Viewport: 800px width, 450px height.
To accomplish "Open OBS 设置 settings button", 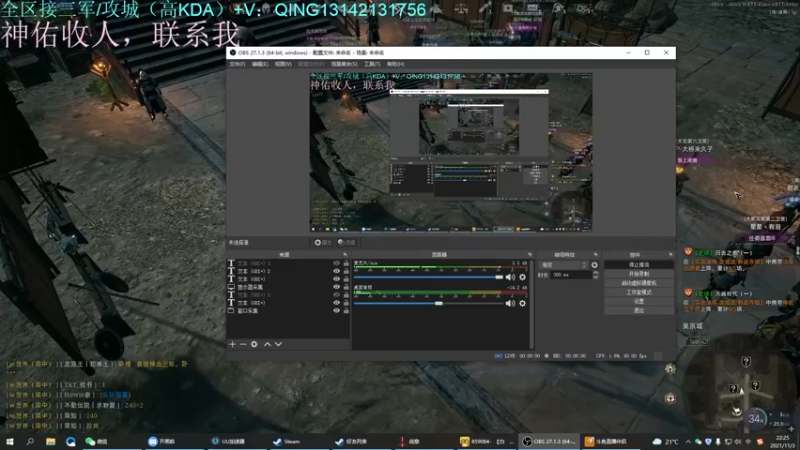I will pyautogui.click(x=639, y=301).
